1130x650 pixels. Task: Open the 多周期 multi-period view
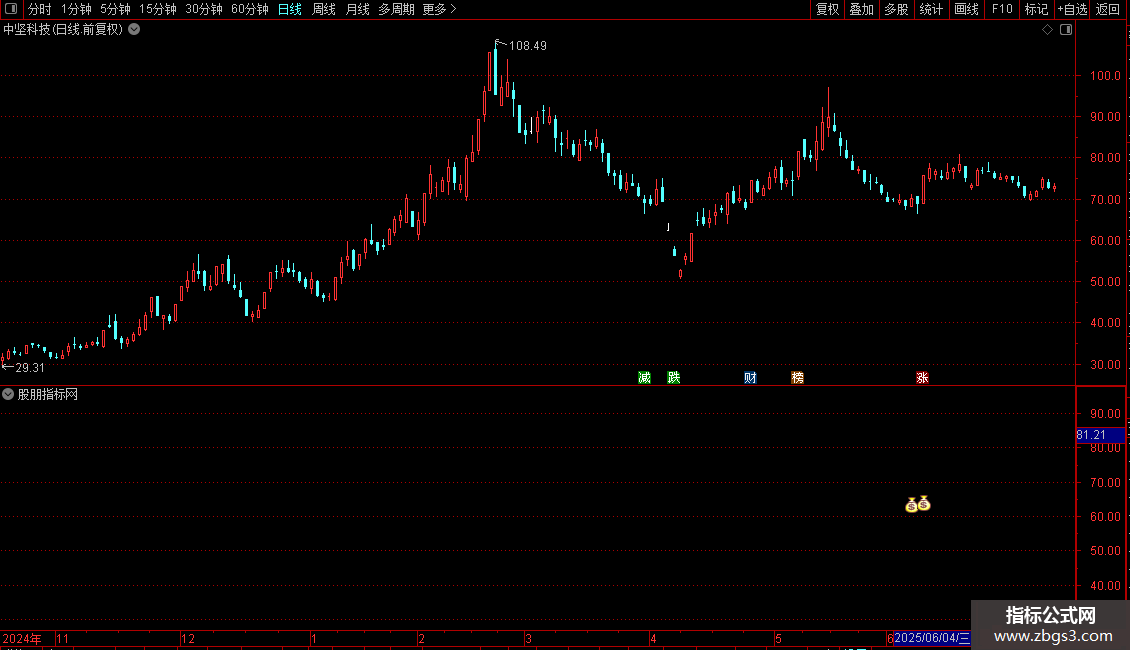click(396, 9)
